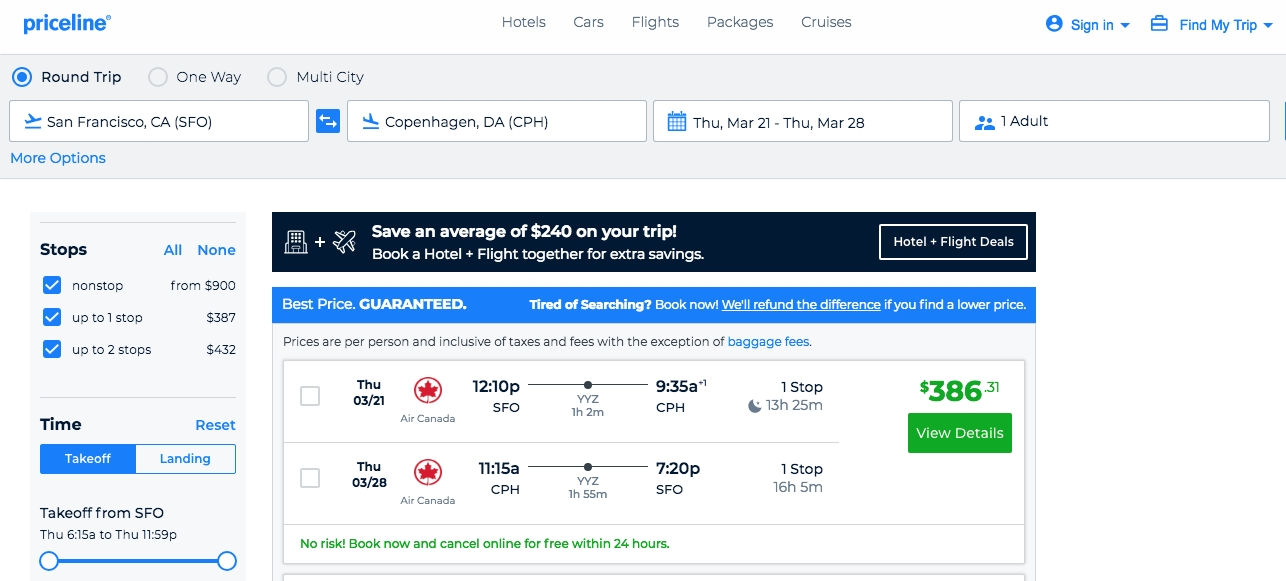Choose the Multi City trip option

pyautogui.click(x=277, y=77)
